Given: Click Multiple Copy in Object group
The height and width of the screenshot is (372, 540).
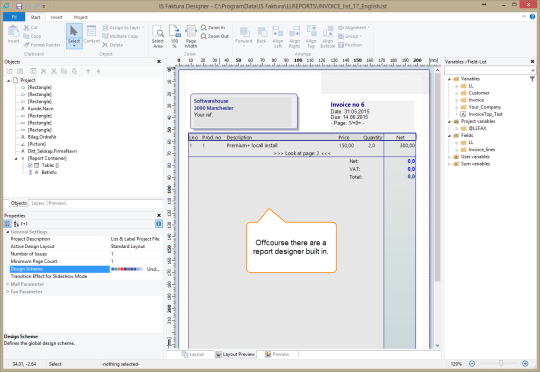Looking at the screenshot, I should 120,36.
